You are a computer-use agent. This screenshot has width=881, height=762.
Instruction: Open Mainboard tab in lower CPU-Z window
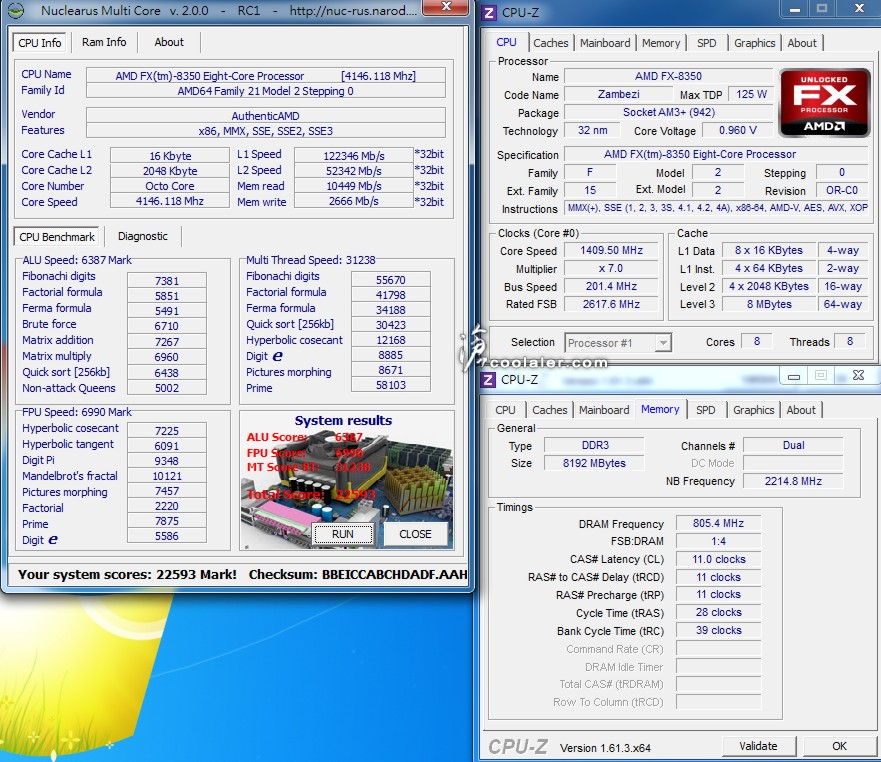point(604,410)
